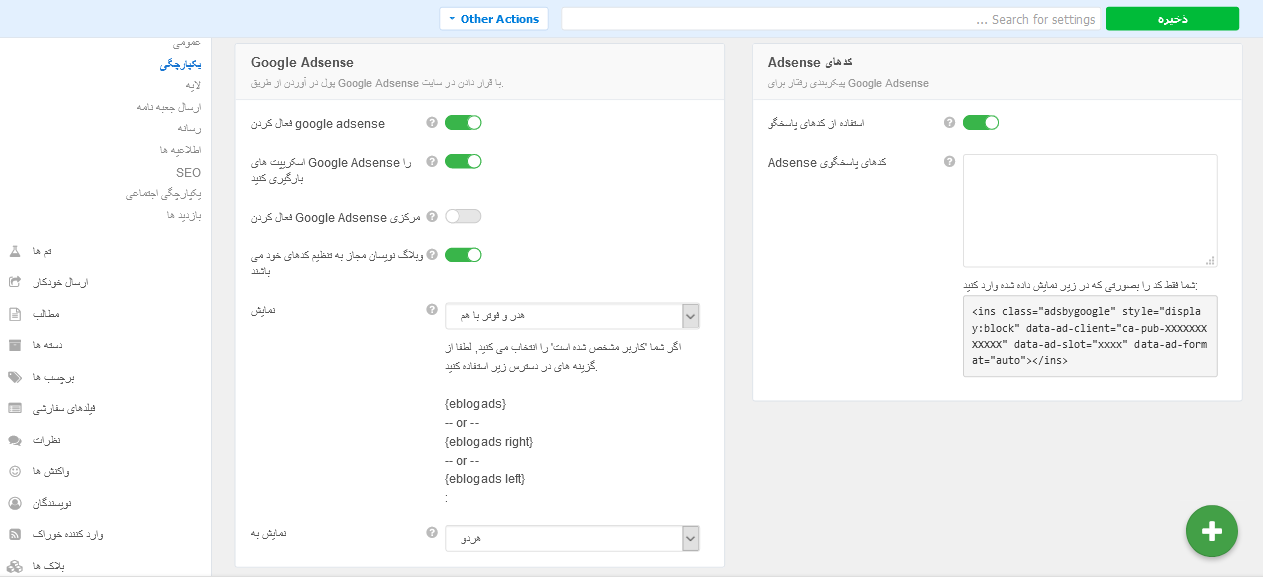Viewport: 1263px width, 577px height.
Task: Select عمومی in the settings submenu
Action: (x=187, y=43)
